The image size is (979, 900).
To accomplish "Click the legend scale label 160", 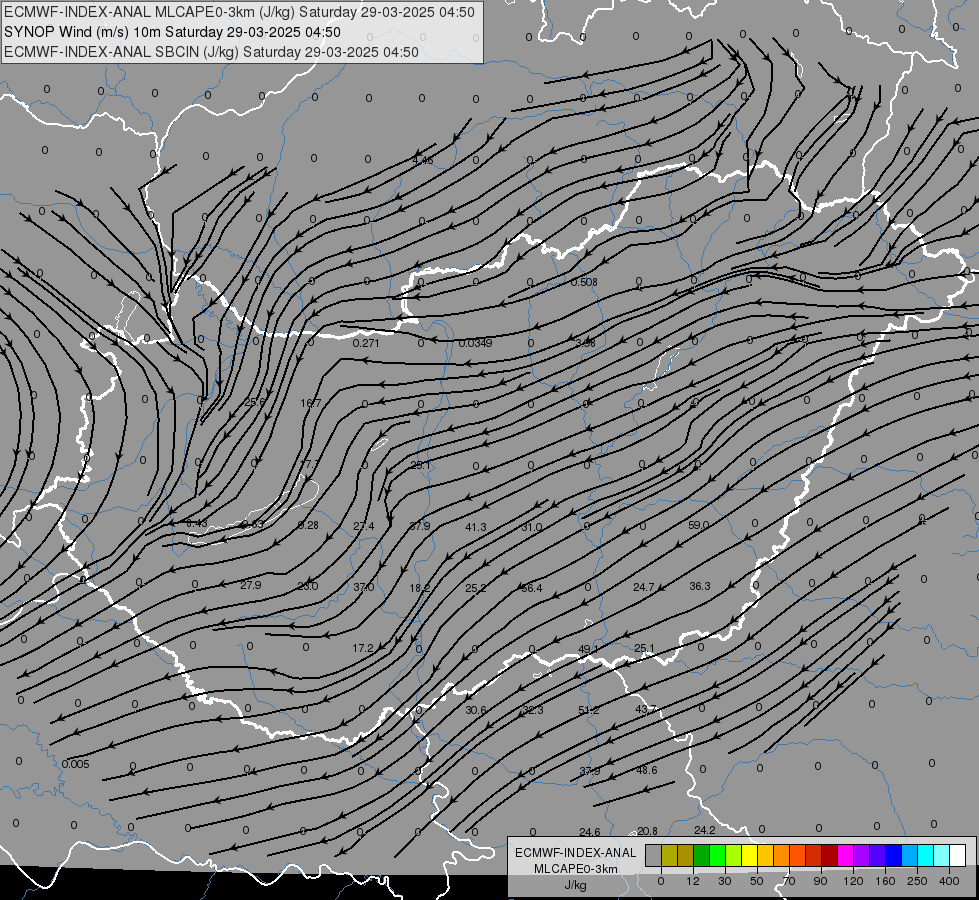I will tap(885, 881).
